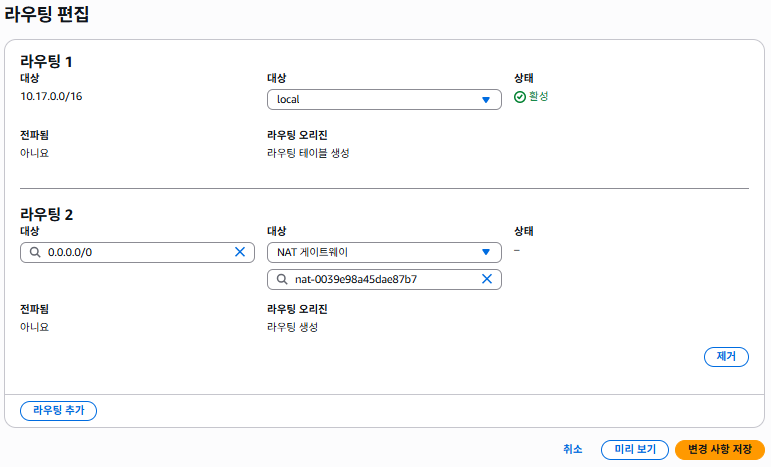
Task: Cancel editing via 취소 link
Action: [572, 450]
